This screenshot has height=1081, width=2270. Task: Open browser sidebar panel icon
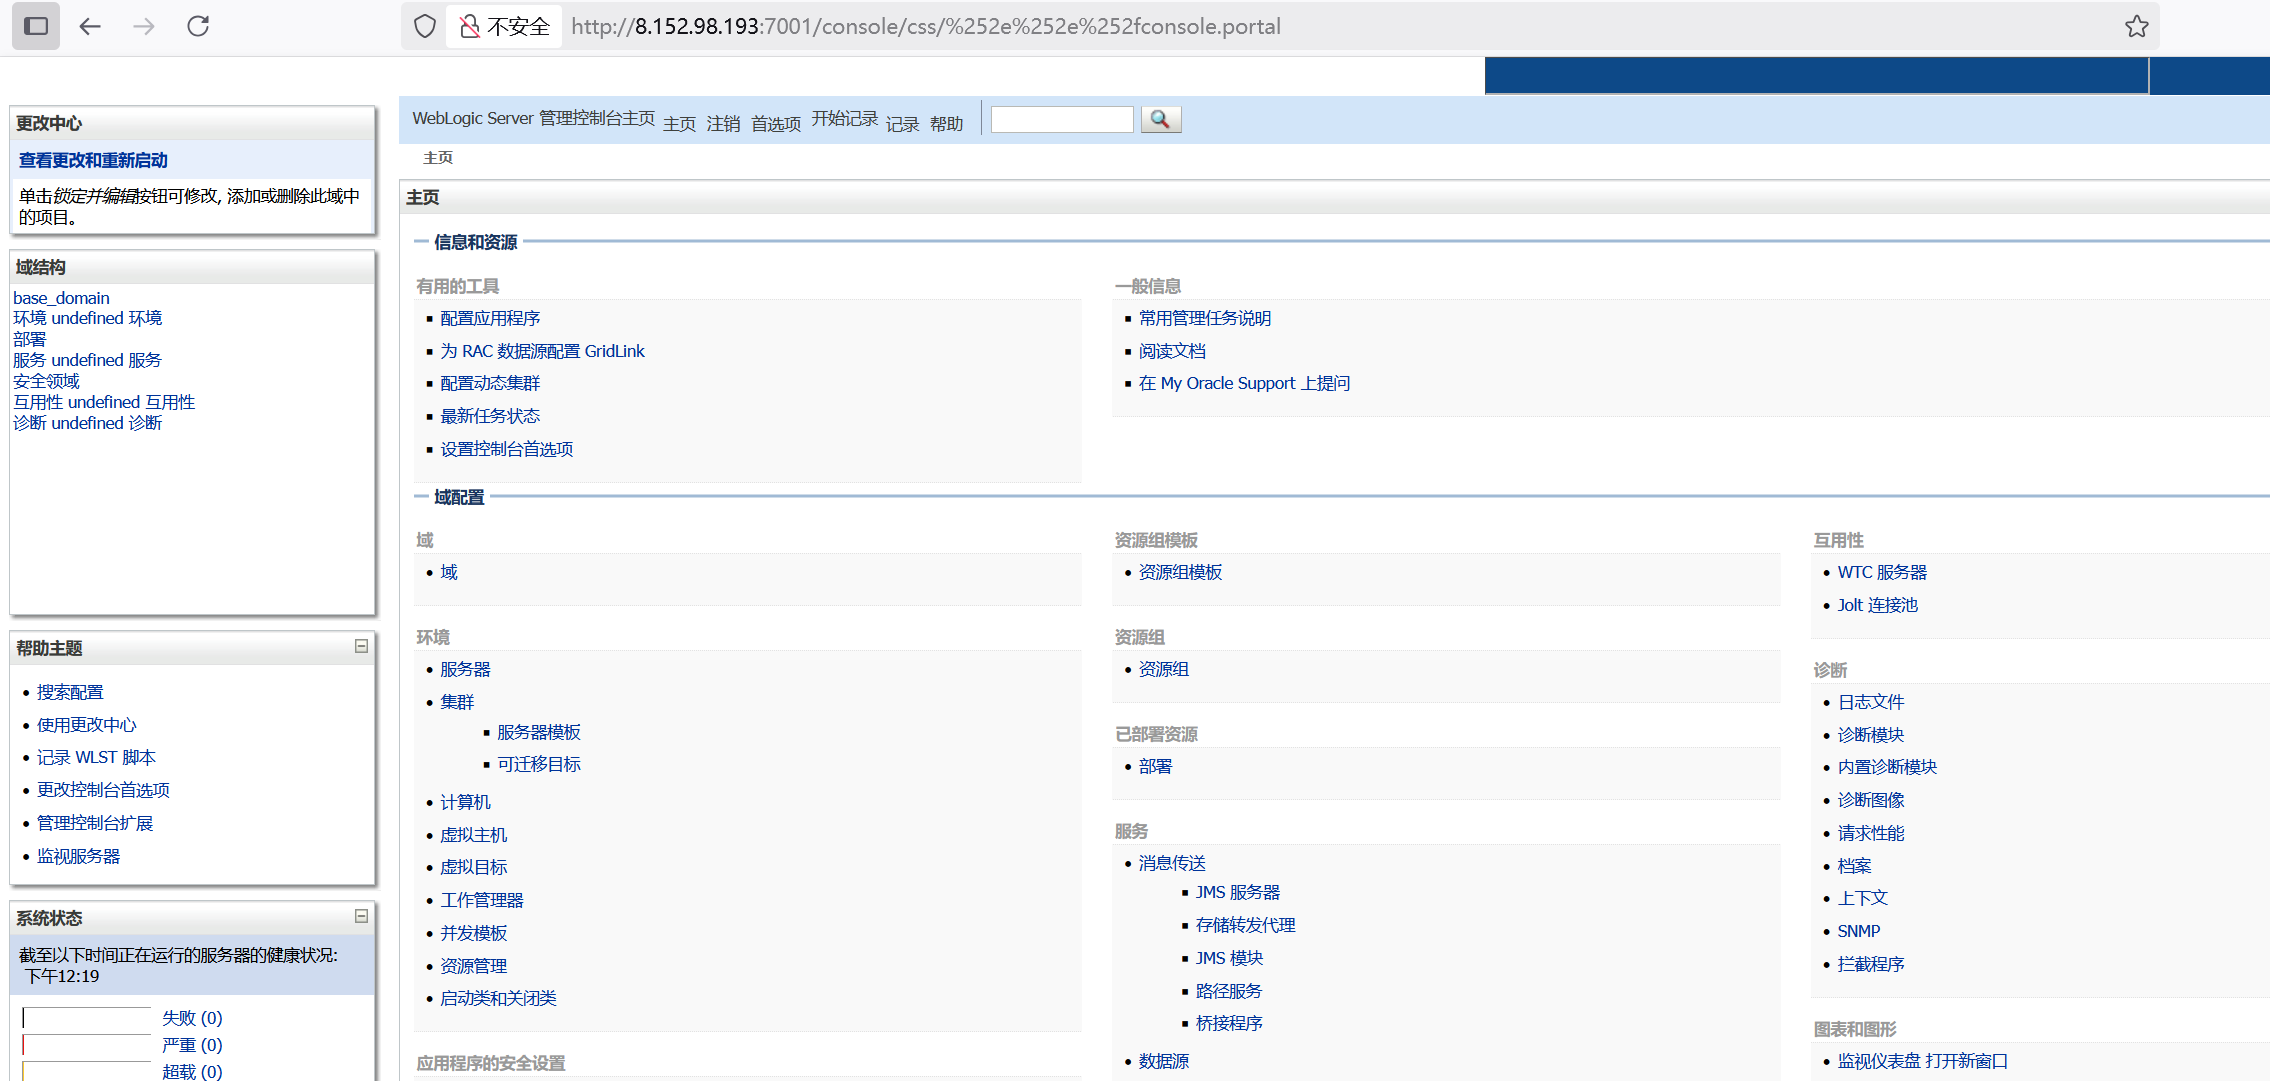36,26
